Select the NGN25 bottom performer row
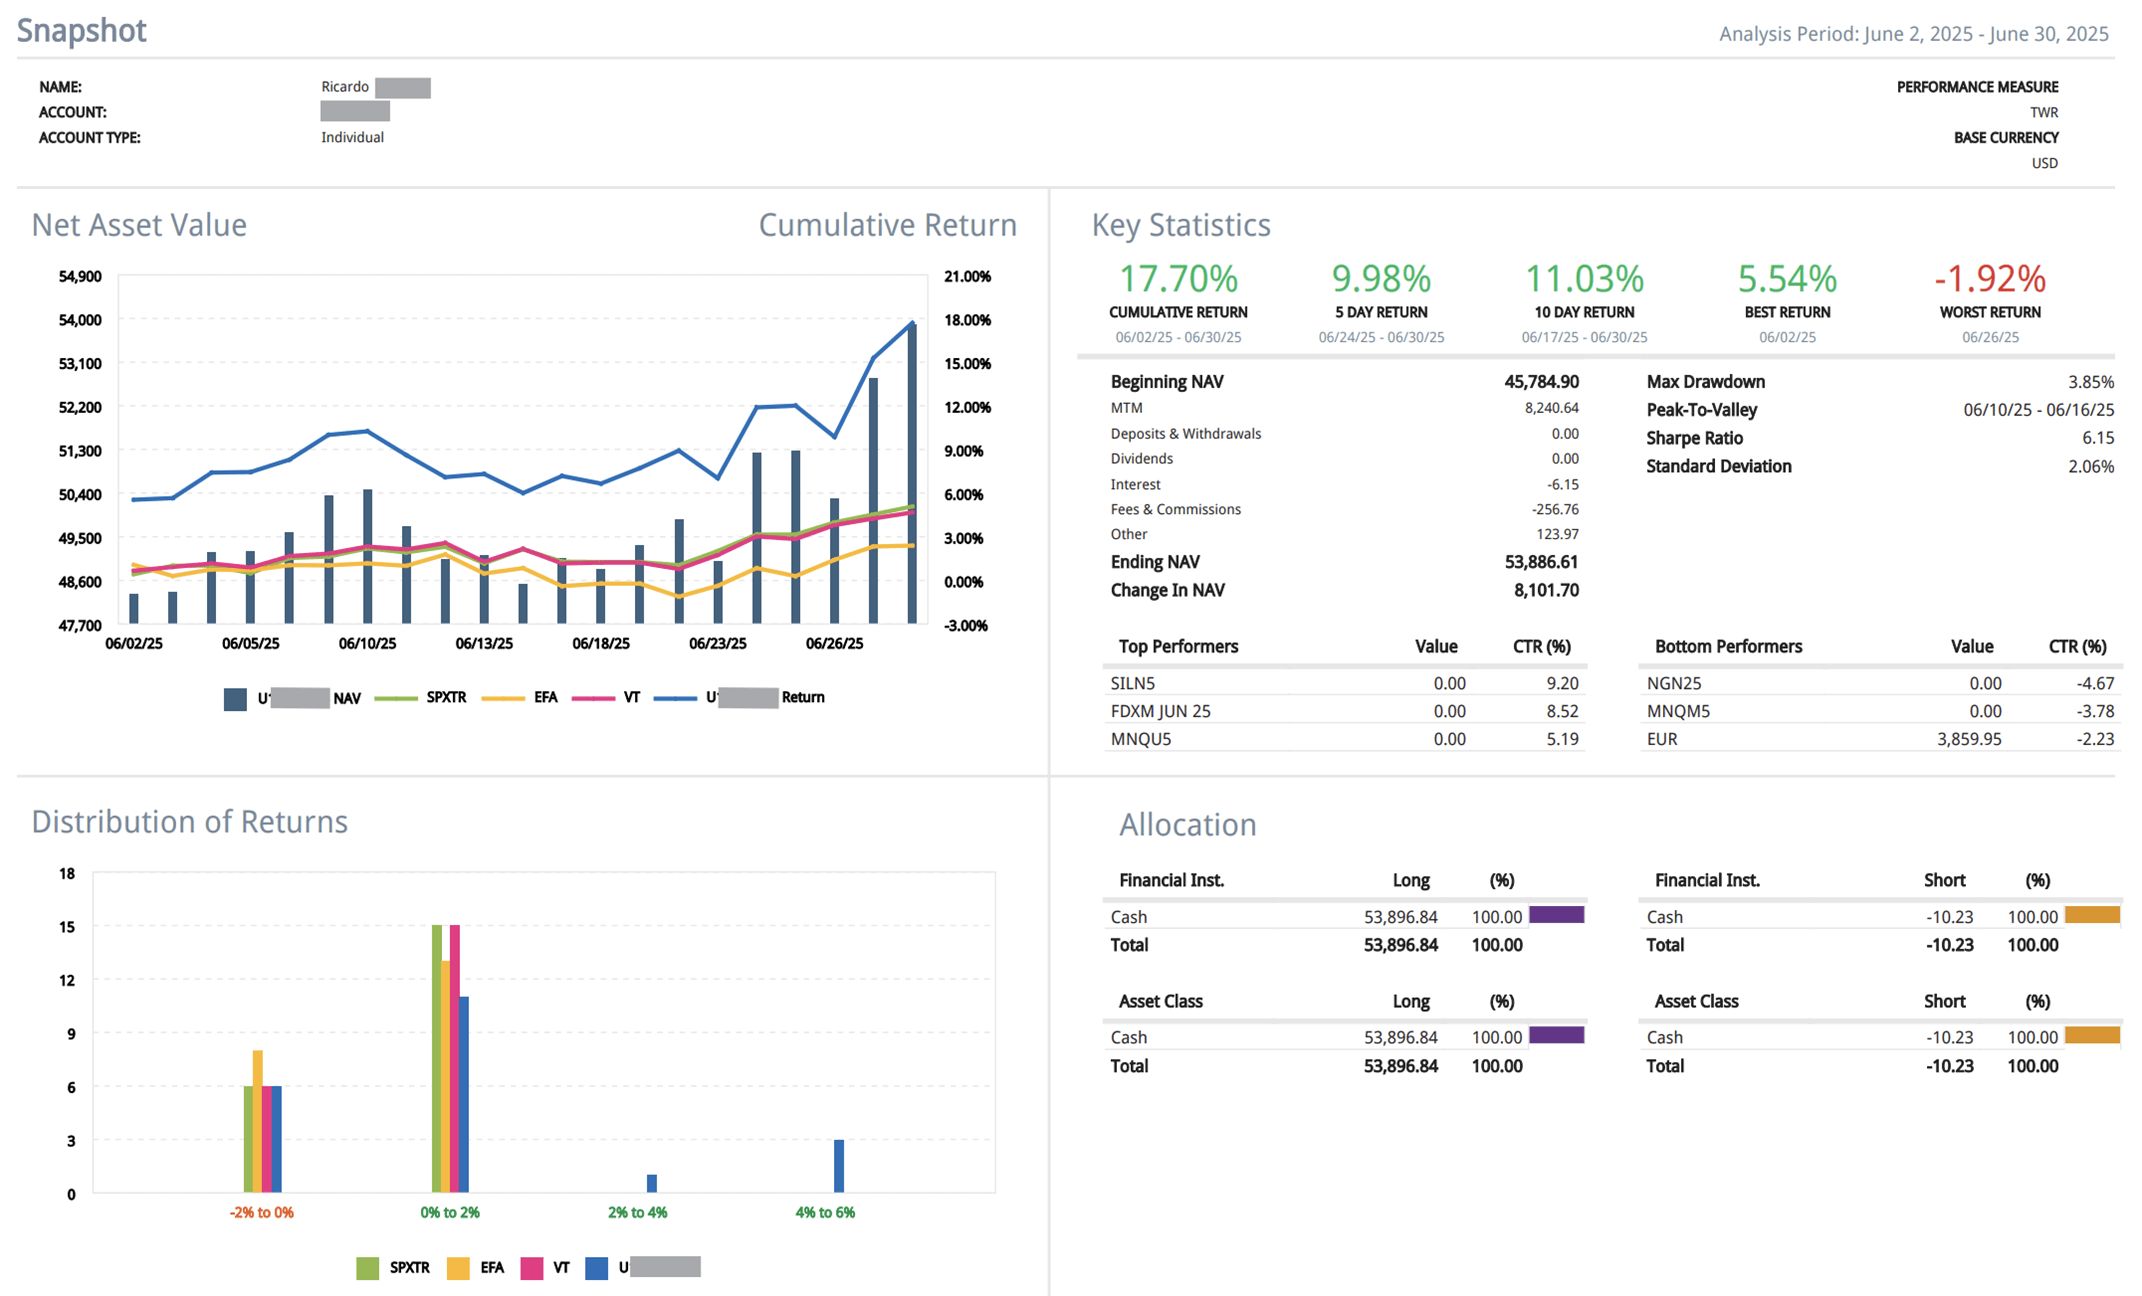The image size is (2142, 1296). click(1673, 683)
